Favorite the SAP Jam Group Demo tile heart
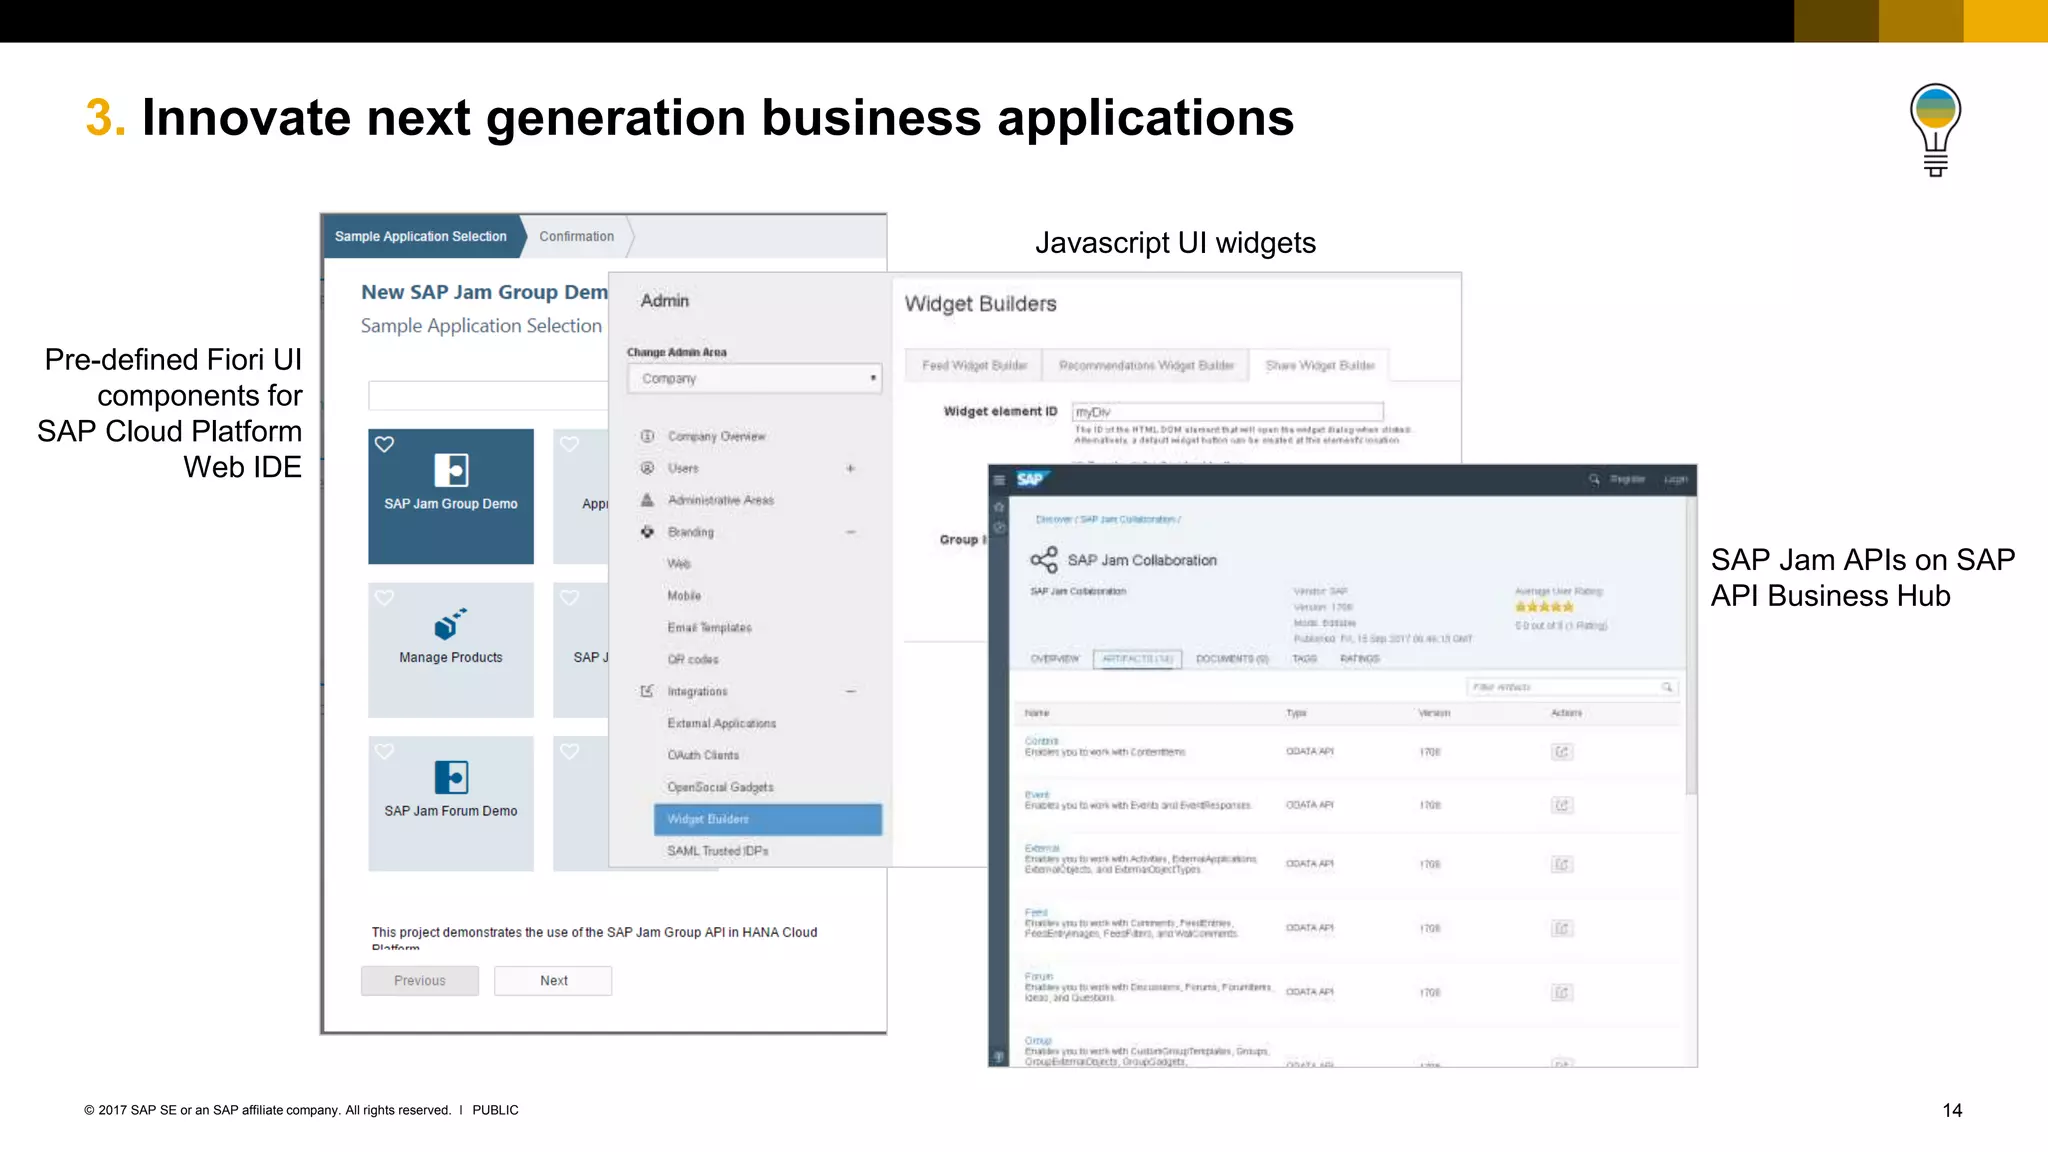Screen dimensions: 2048x1152 point(385,444)
